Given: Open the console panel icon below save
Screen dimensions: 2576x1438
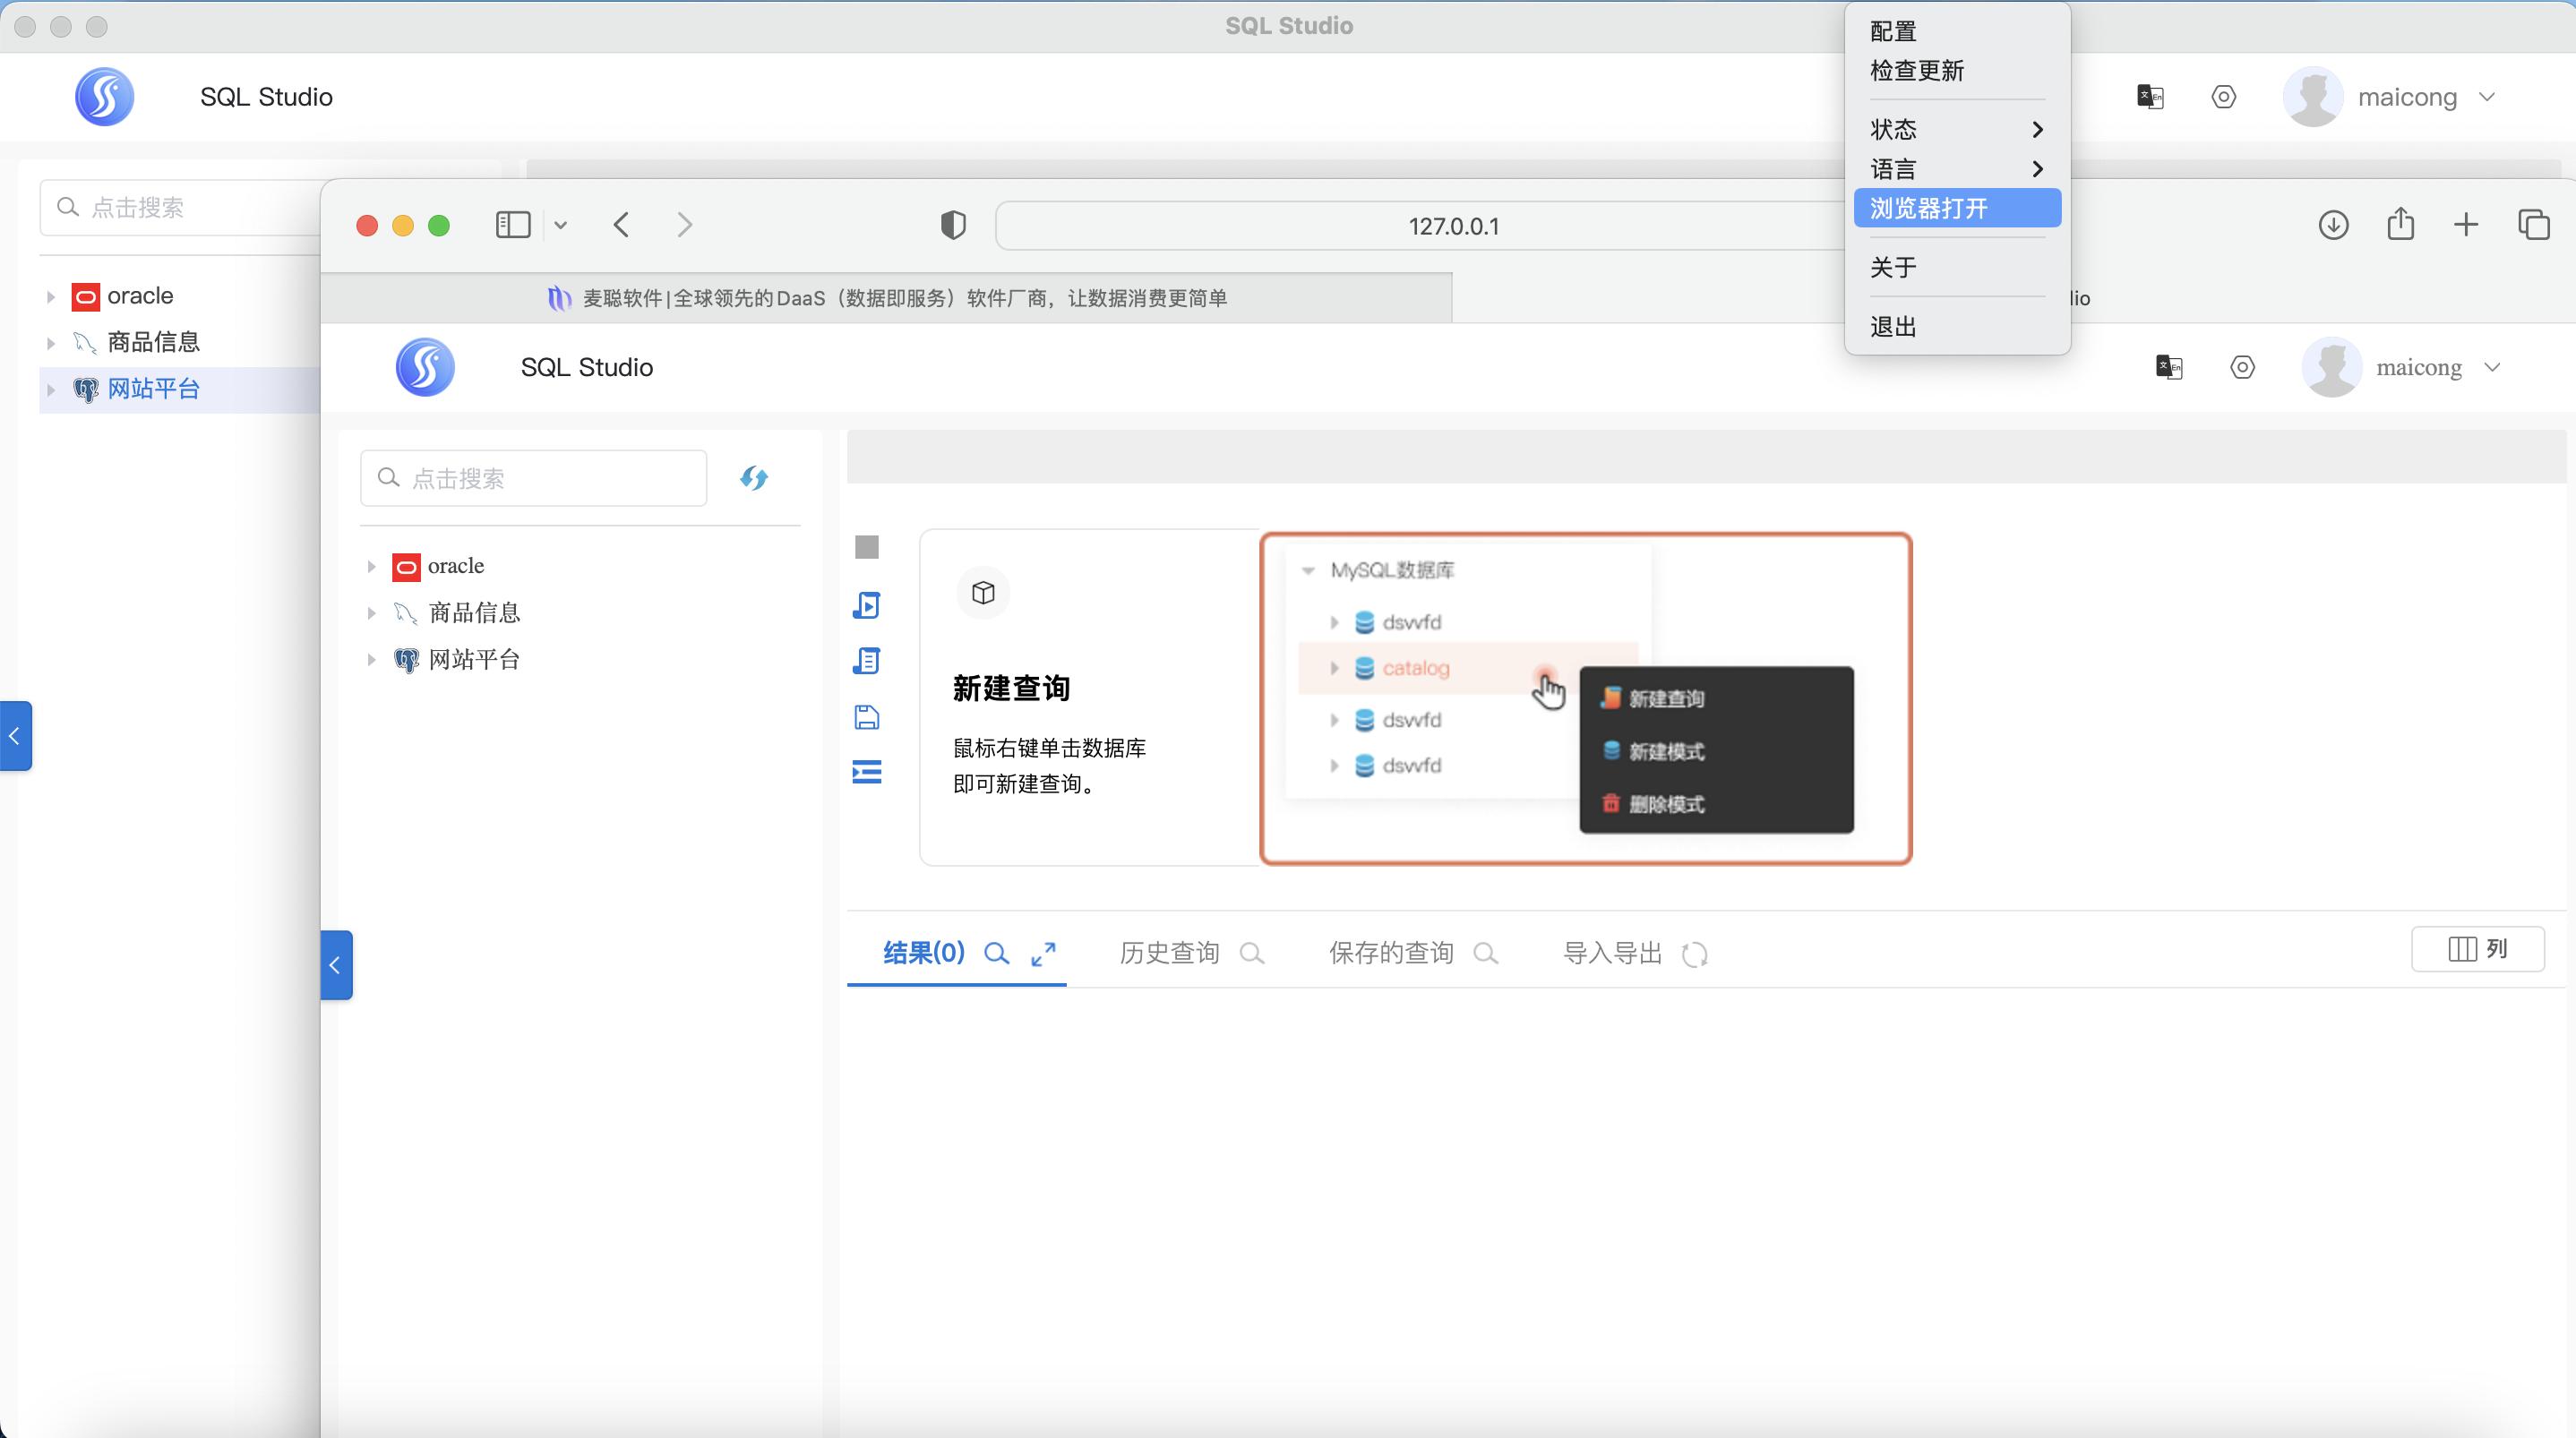Looking at the screenshot, I should click(865, 771).
